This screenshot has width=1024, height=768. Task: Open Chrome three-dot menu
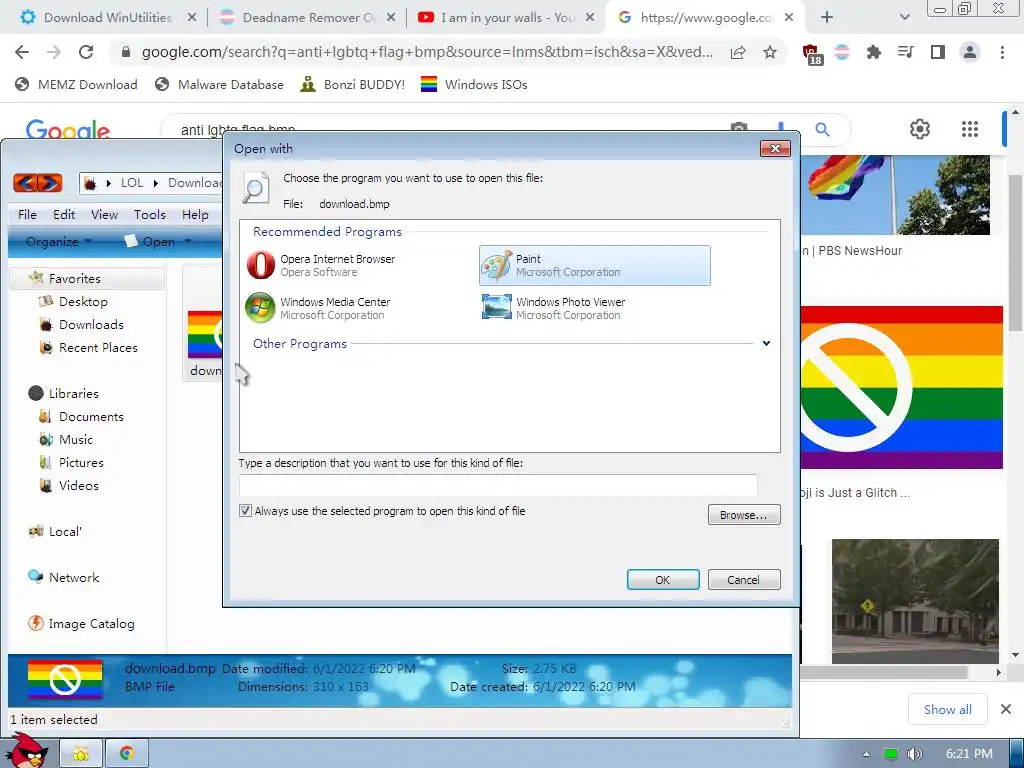pos(1002,52)
